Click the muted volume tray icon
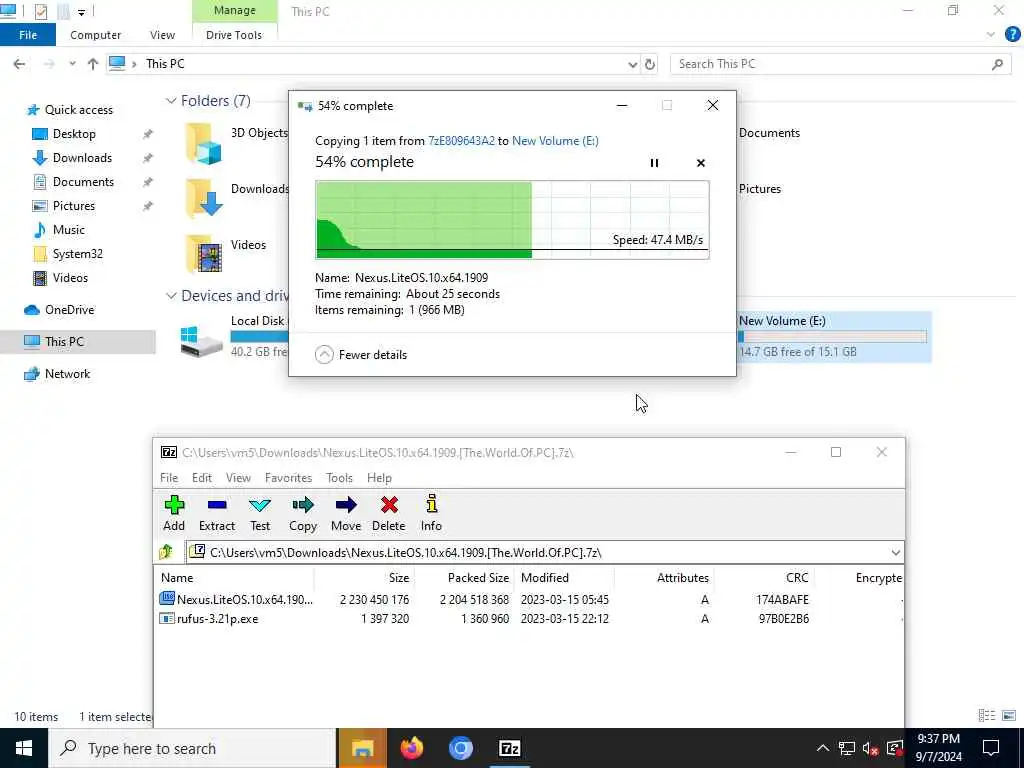1024x768 pixels. coord(870,748)
